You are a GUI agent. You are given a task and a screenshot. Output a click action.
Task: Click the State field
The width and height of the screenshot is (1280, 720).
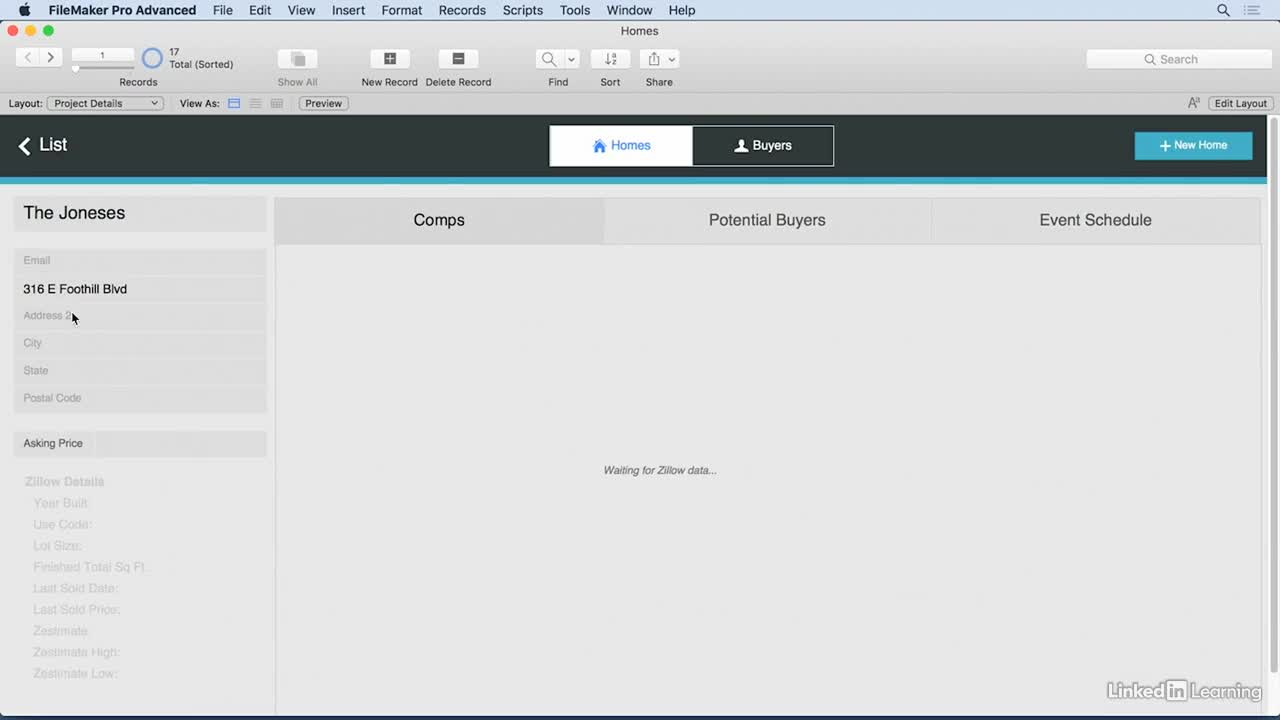140,370
